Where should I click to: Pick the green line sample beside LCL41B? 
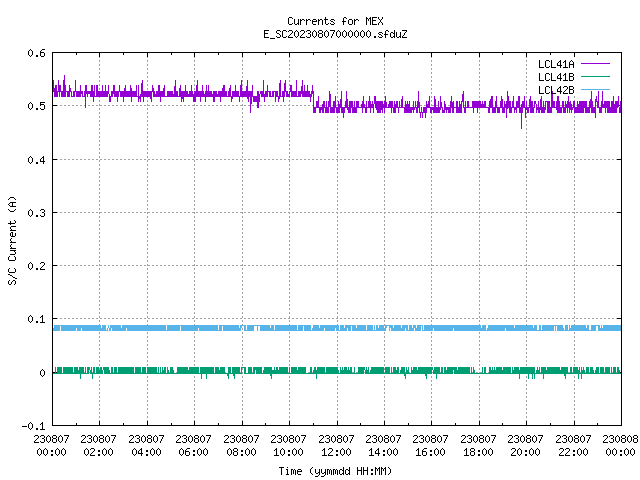pyautogui.click(x=595, y=77)
